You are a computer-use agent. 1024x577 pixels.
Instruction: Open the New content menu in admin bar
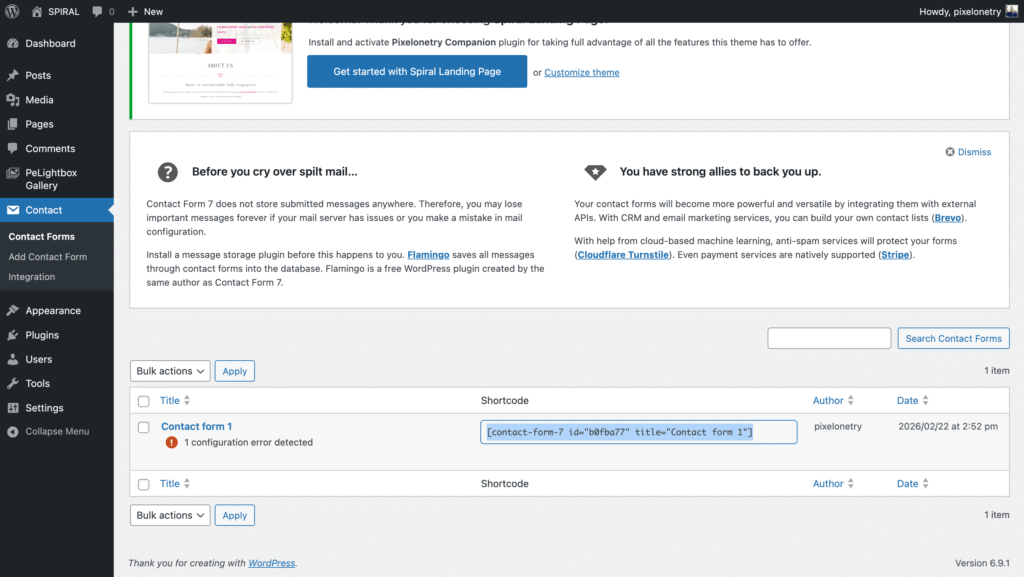tap(145, 11)
